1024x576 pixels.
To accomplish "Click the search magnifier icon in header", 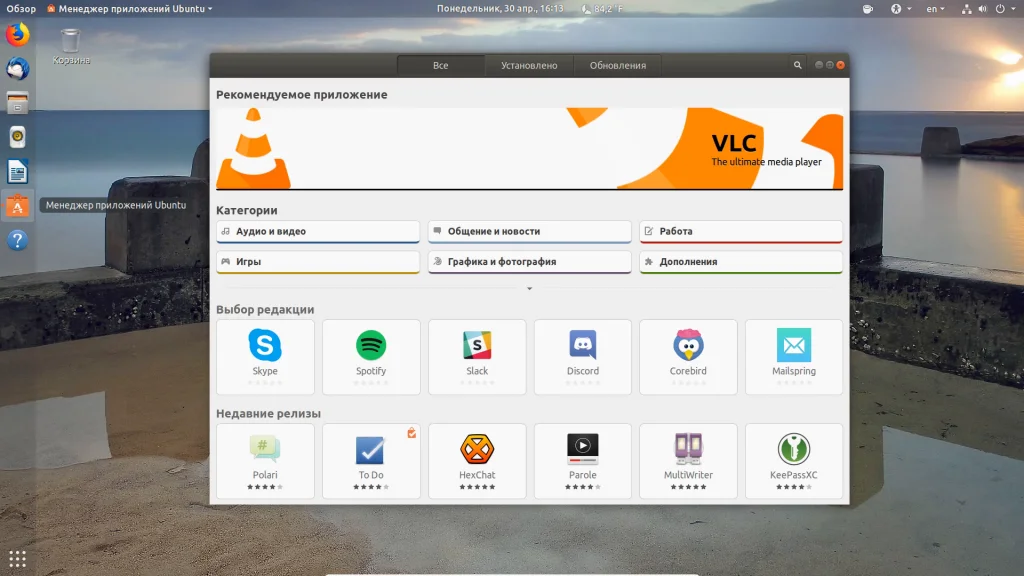I will click(797, 65).
